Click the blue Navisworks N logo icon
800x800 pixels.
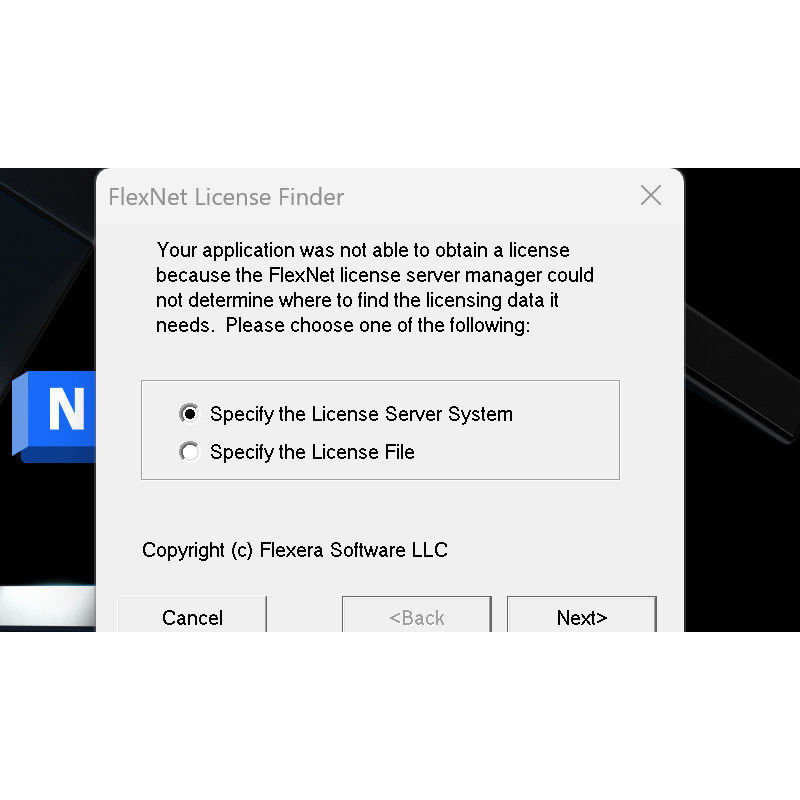54,416
